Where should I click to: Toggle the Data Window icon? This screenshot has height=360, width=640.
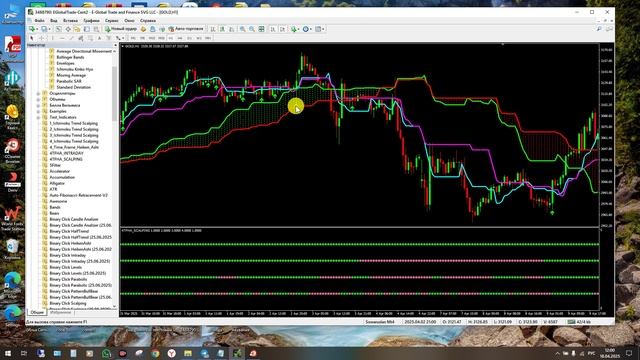[68, 29]
